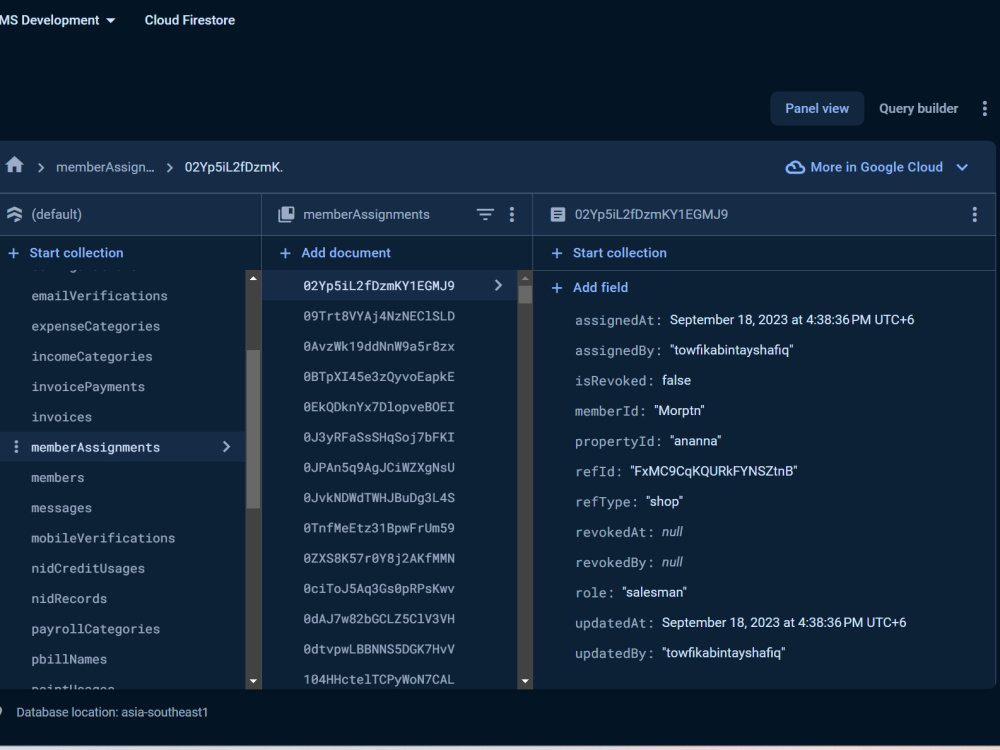Click the collections list scrollbar thumb
The image size is (1000, 750).
tap(253, 429)
